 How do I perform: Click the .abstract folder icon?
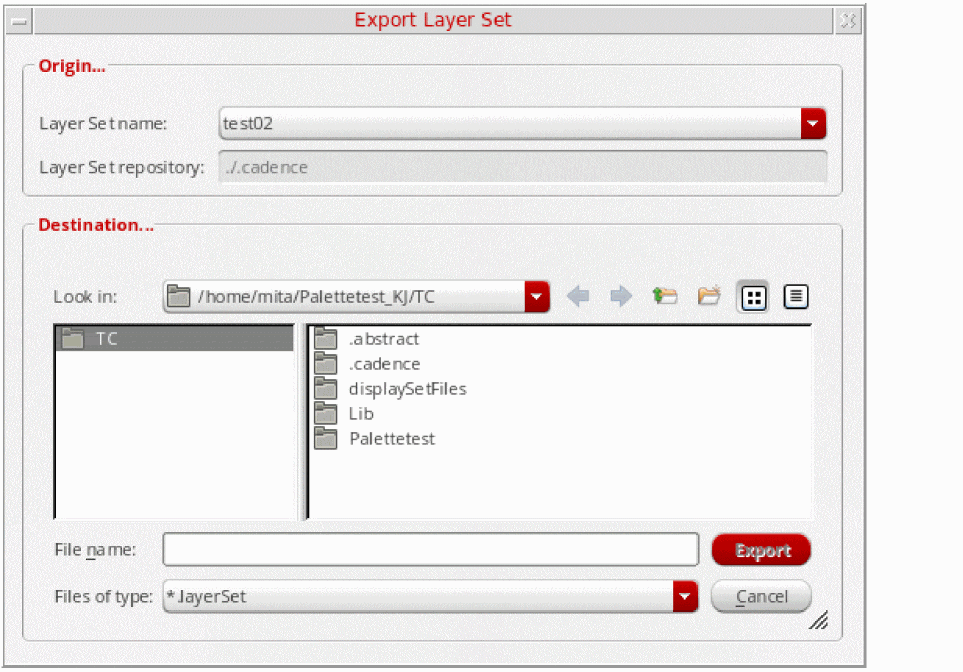tap(326, 338)
